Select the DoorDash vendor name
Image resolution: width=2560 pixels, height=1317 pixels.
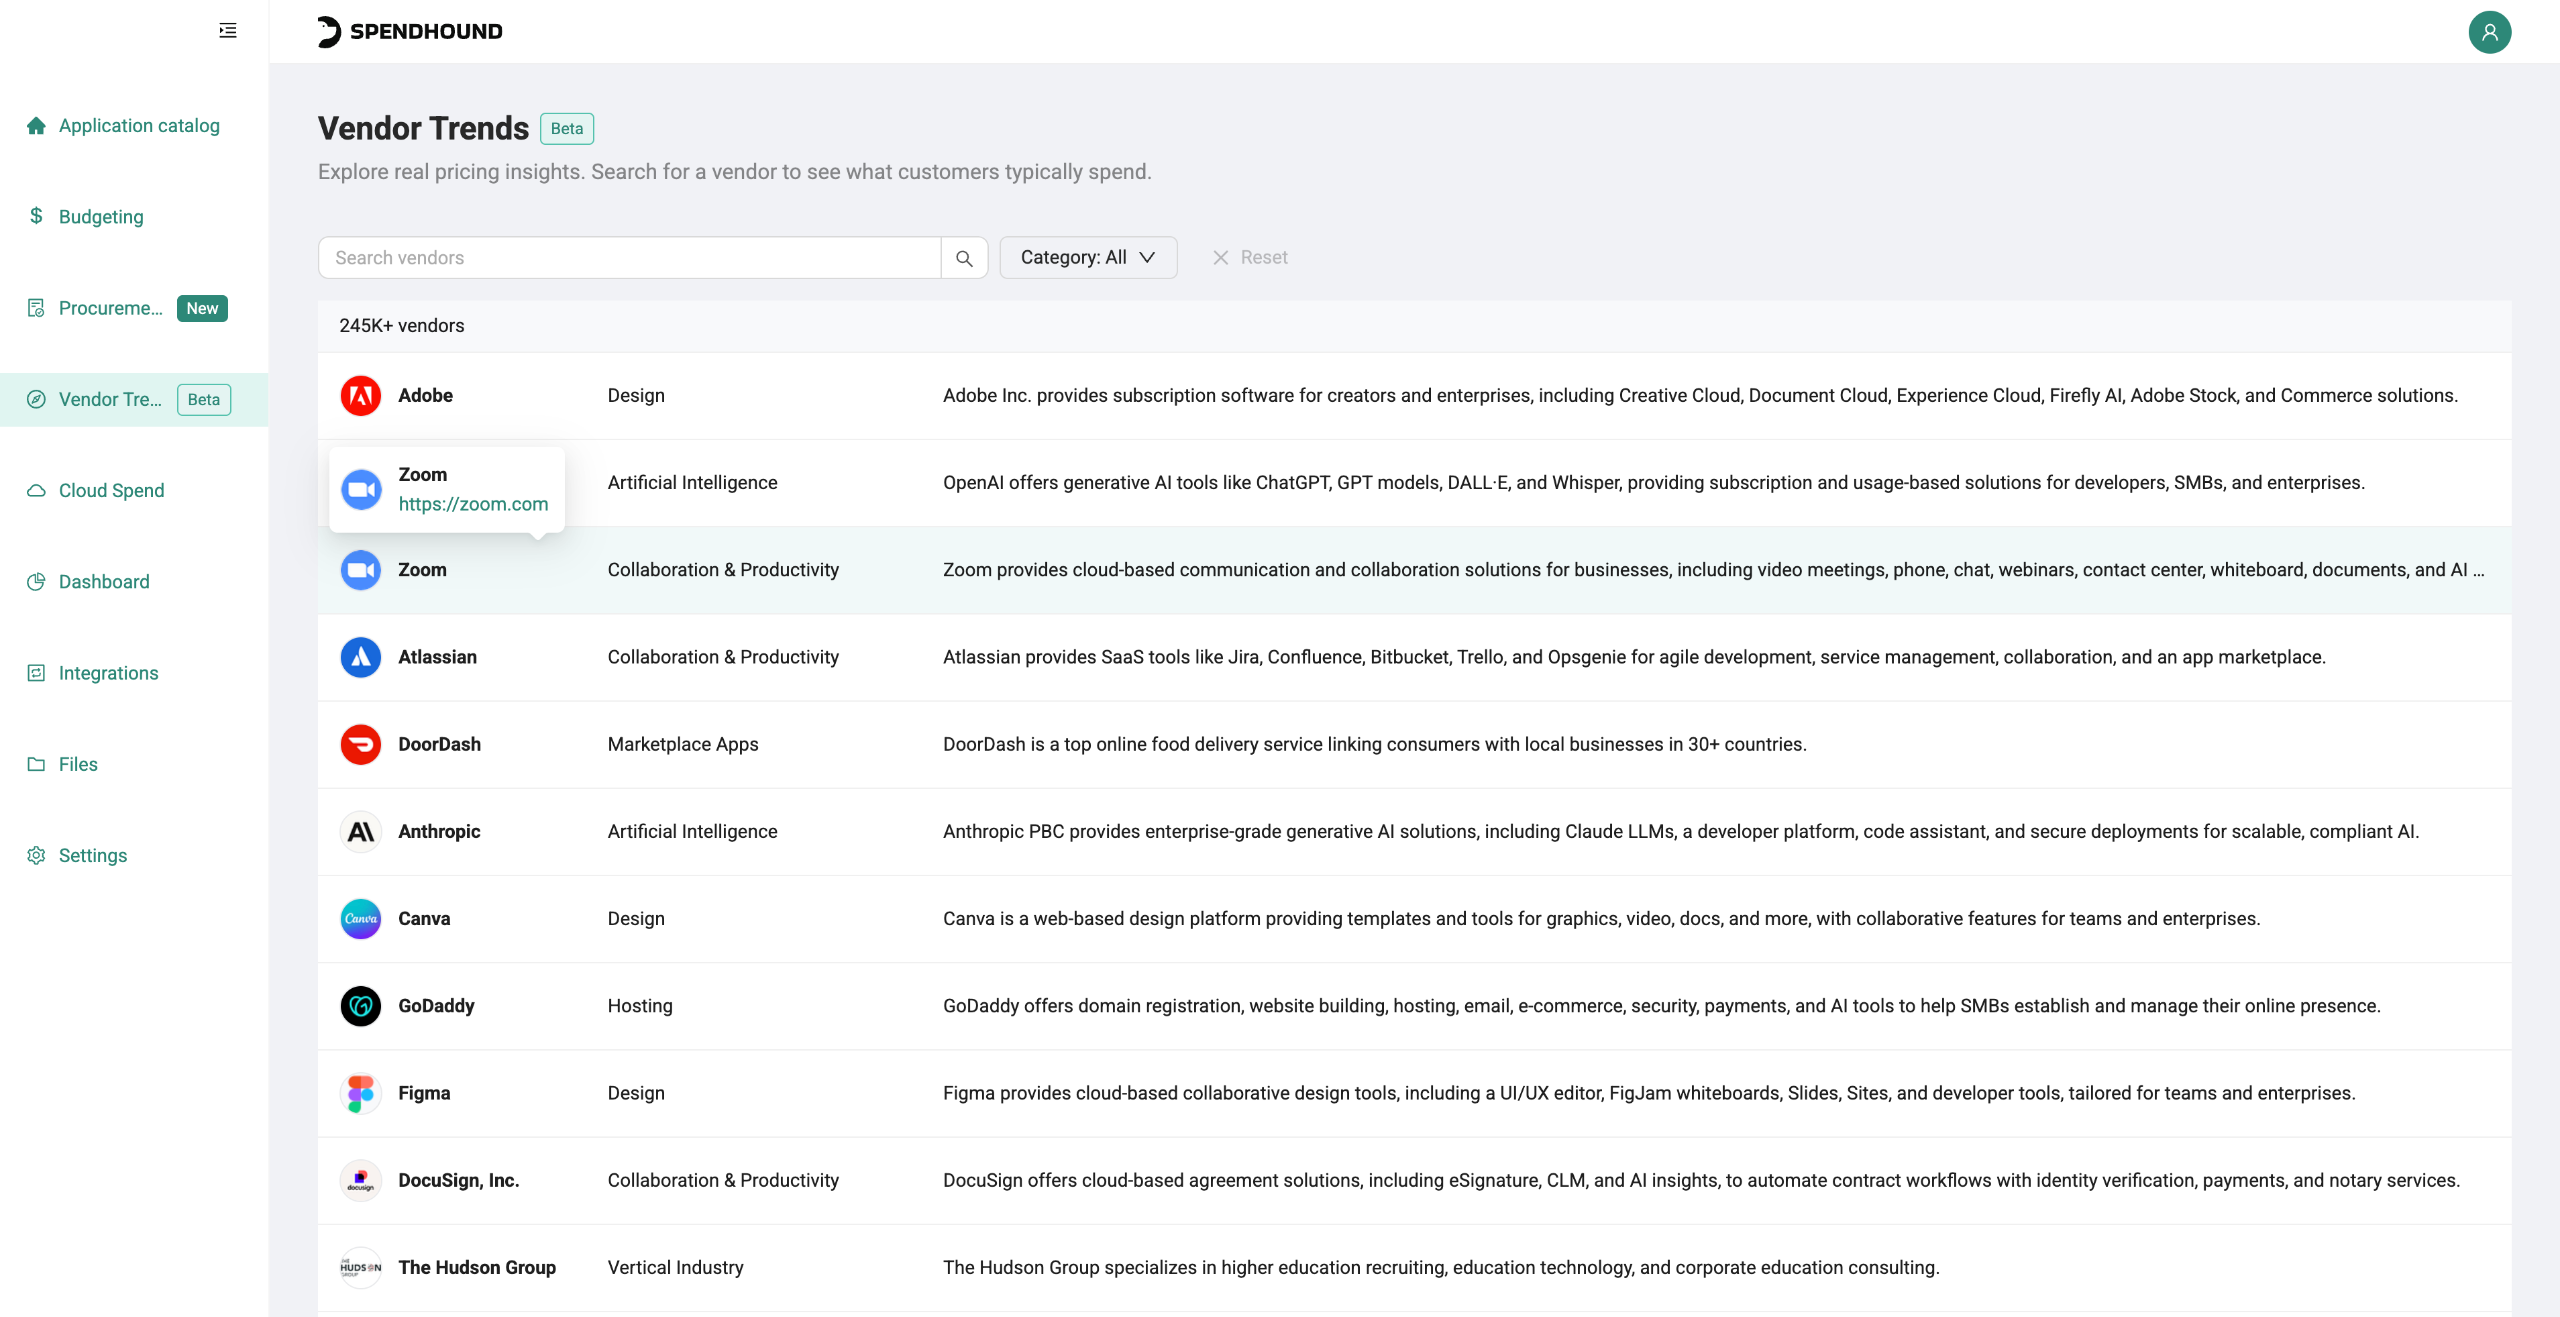(439, 744)
